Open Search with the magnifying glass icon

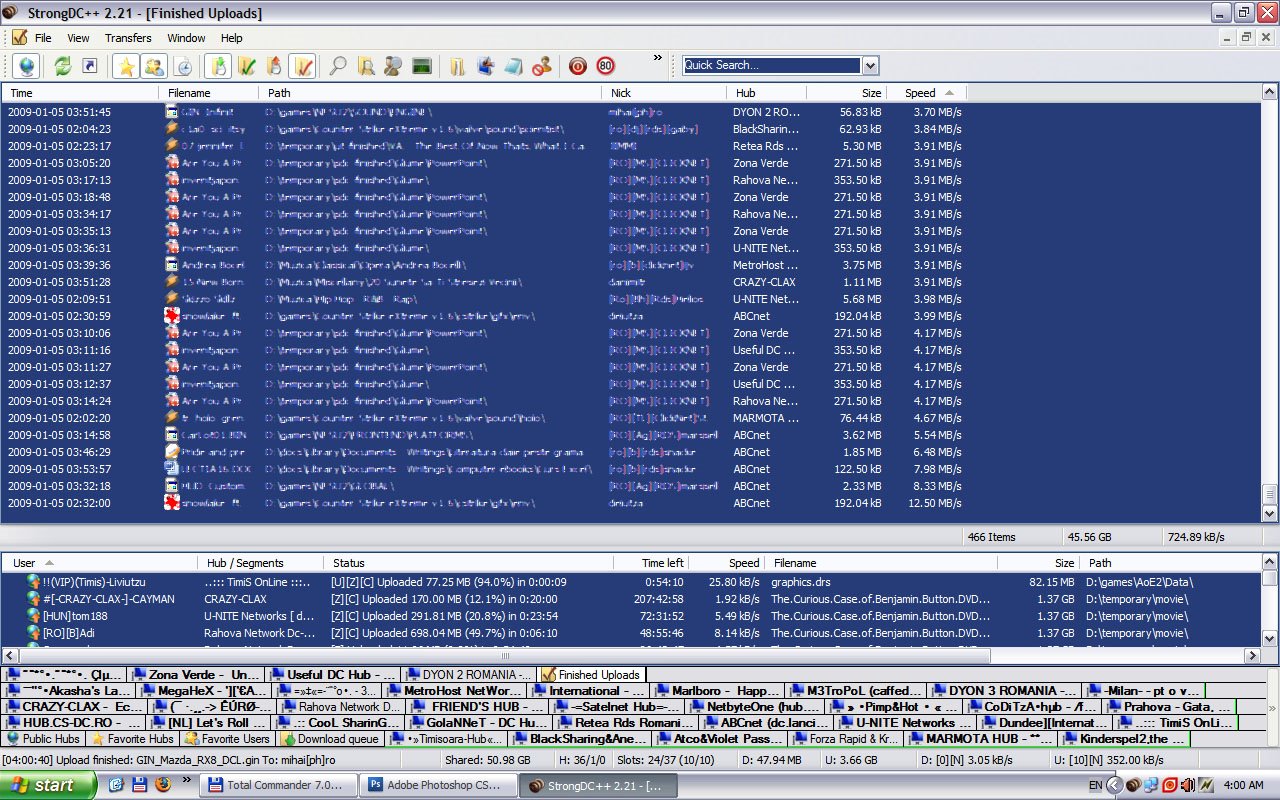338,66
